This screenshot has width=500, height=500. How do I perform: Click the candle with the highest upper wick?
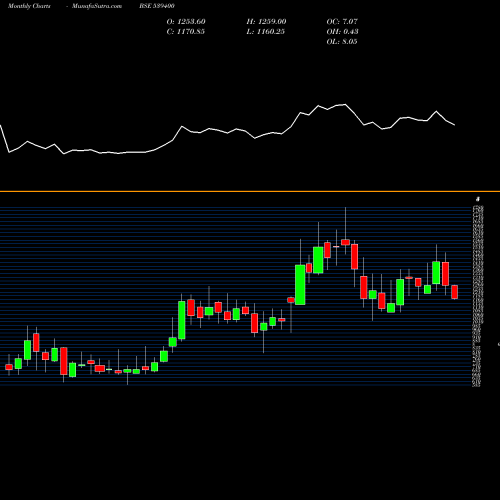click(345, 242)
